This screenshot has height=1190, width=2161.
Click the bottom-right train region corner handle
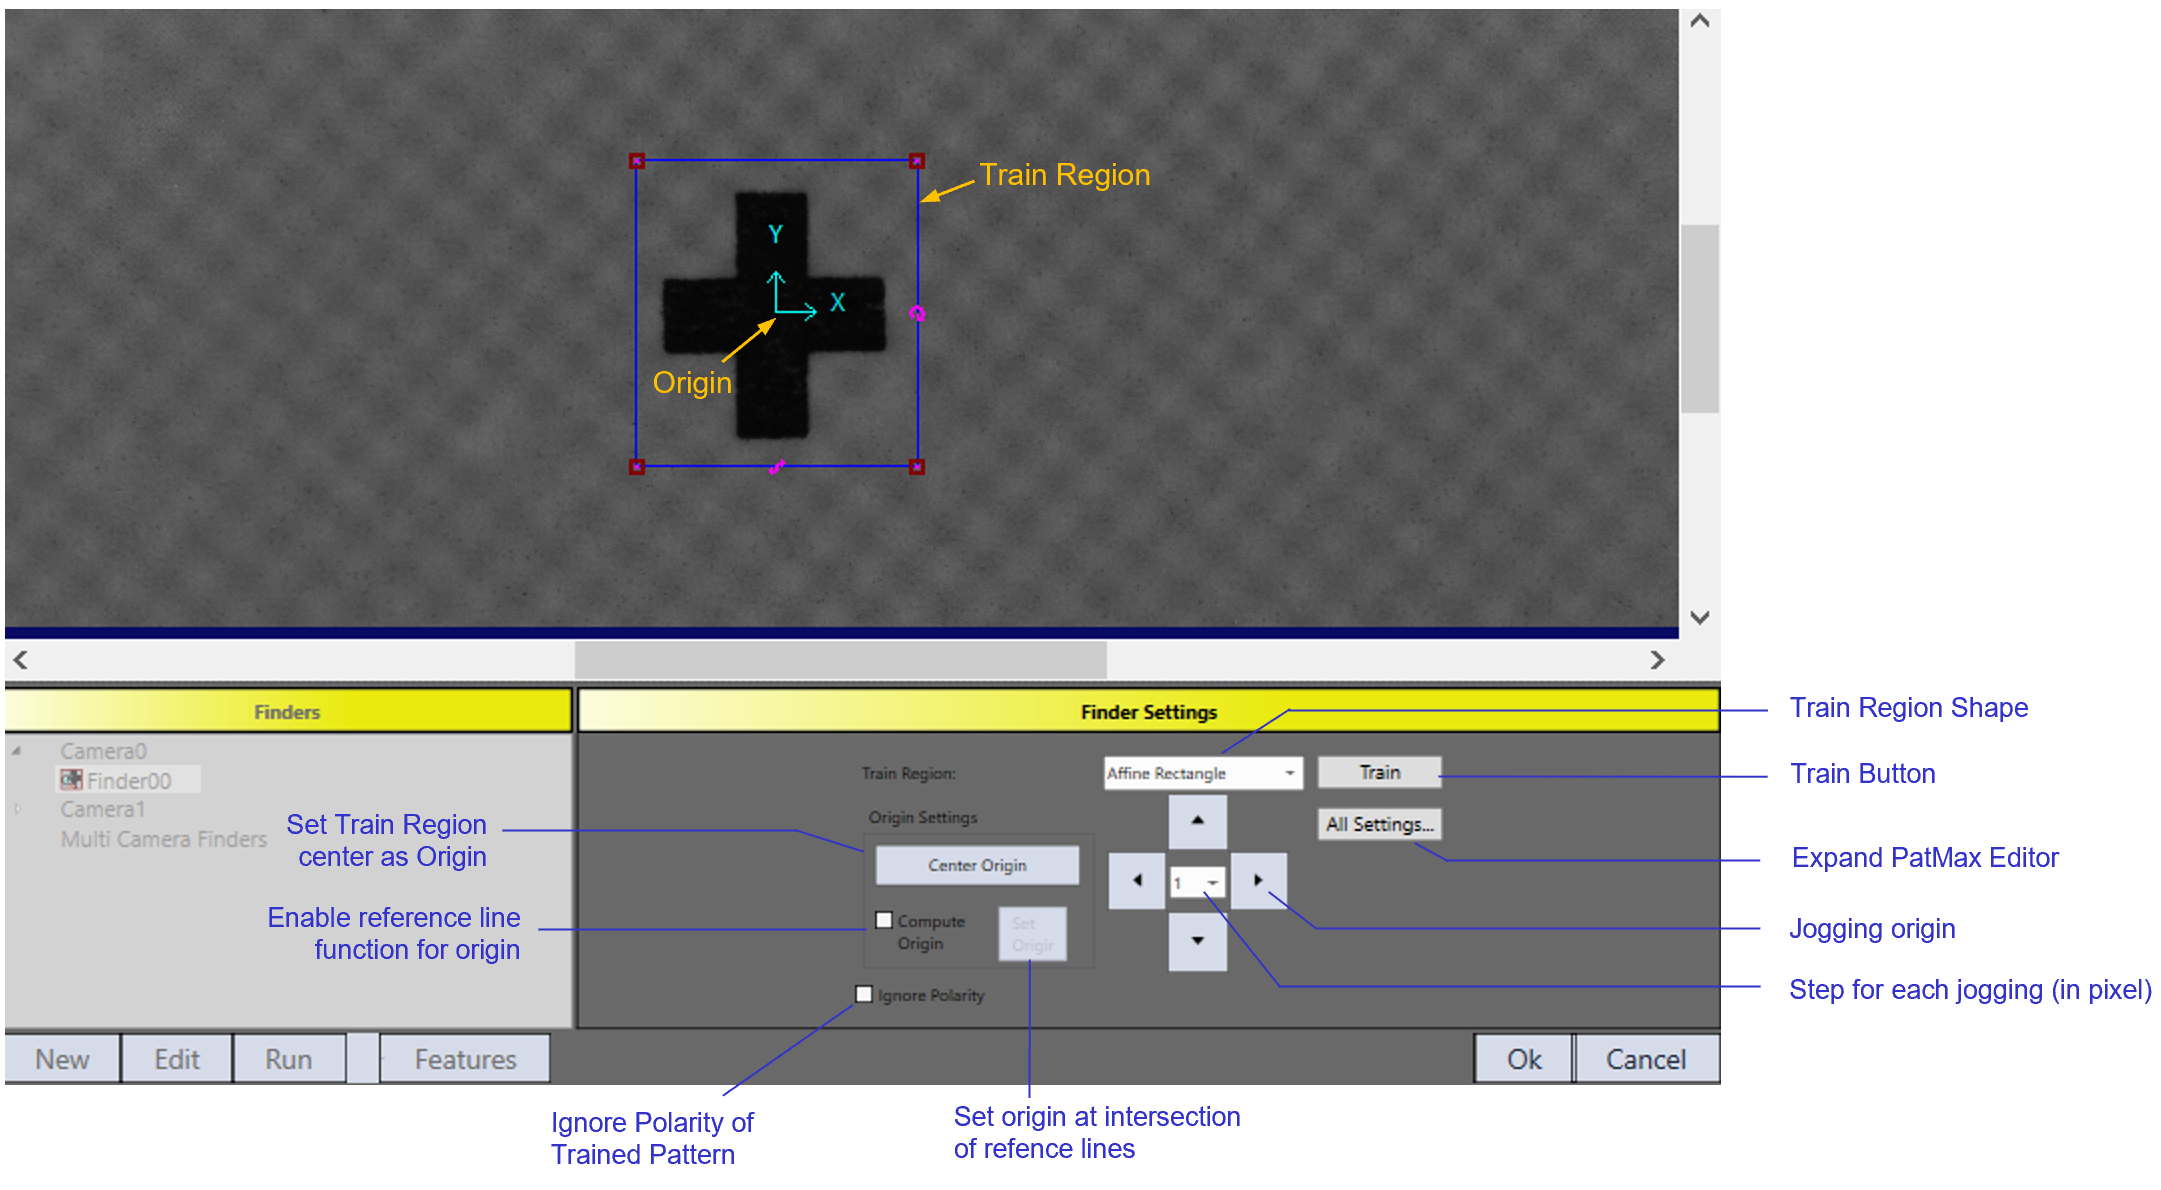pos(917,467)
